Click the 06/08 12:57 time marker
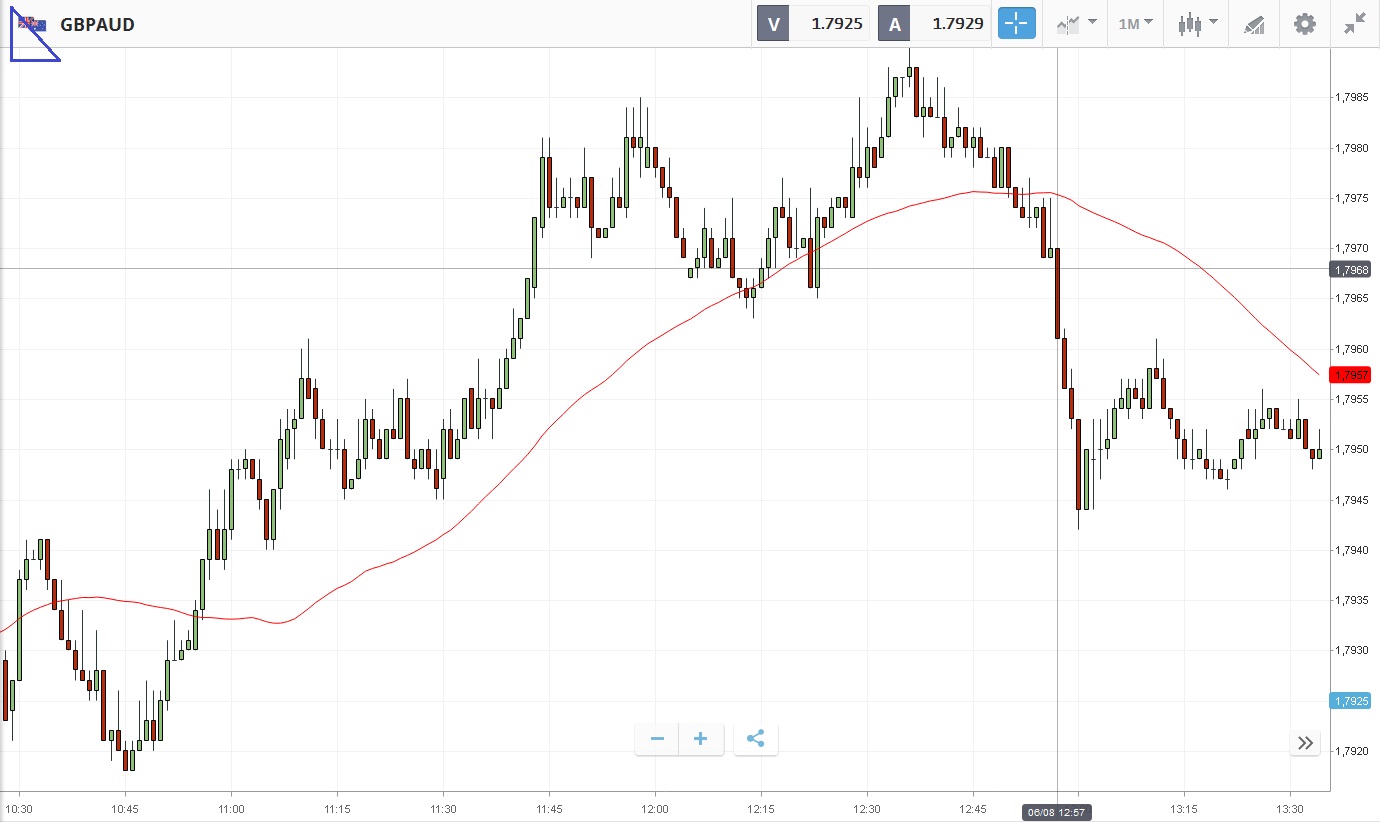The image size is (1380, 822). tap(1059, 812)
